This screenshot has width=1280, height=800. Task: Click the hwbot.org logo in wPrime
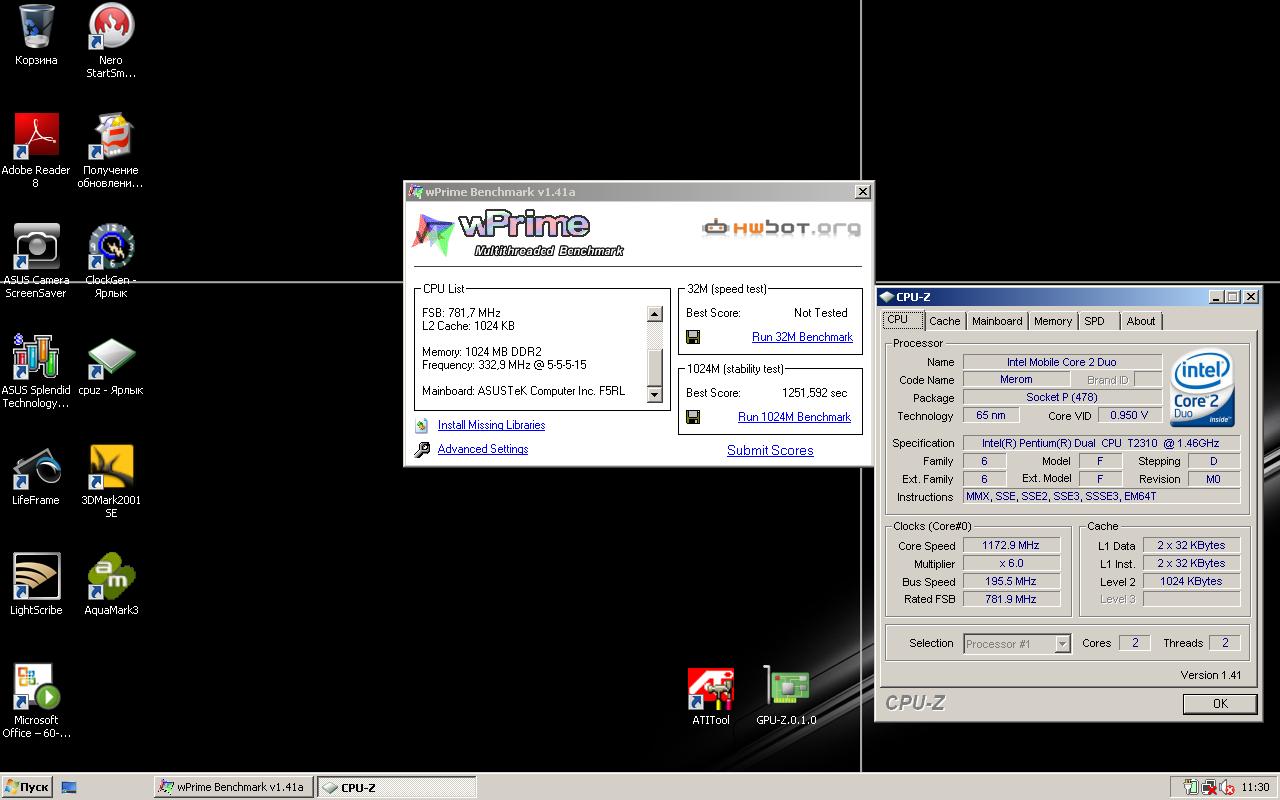[781, 228]
